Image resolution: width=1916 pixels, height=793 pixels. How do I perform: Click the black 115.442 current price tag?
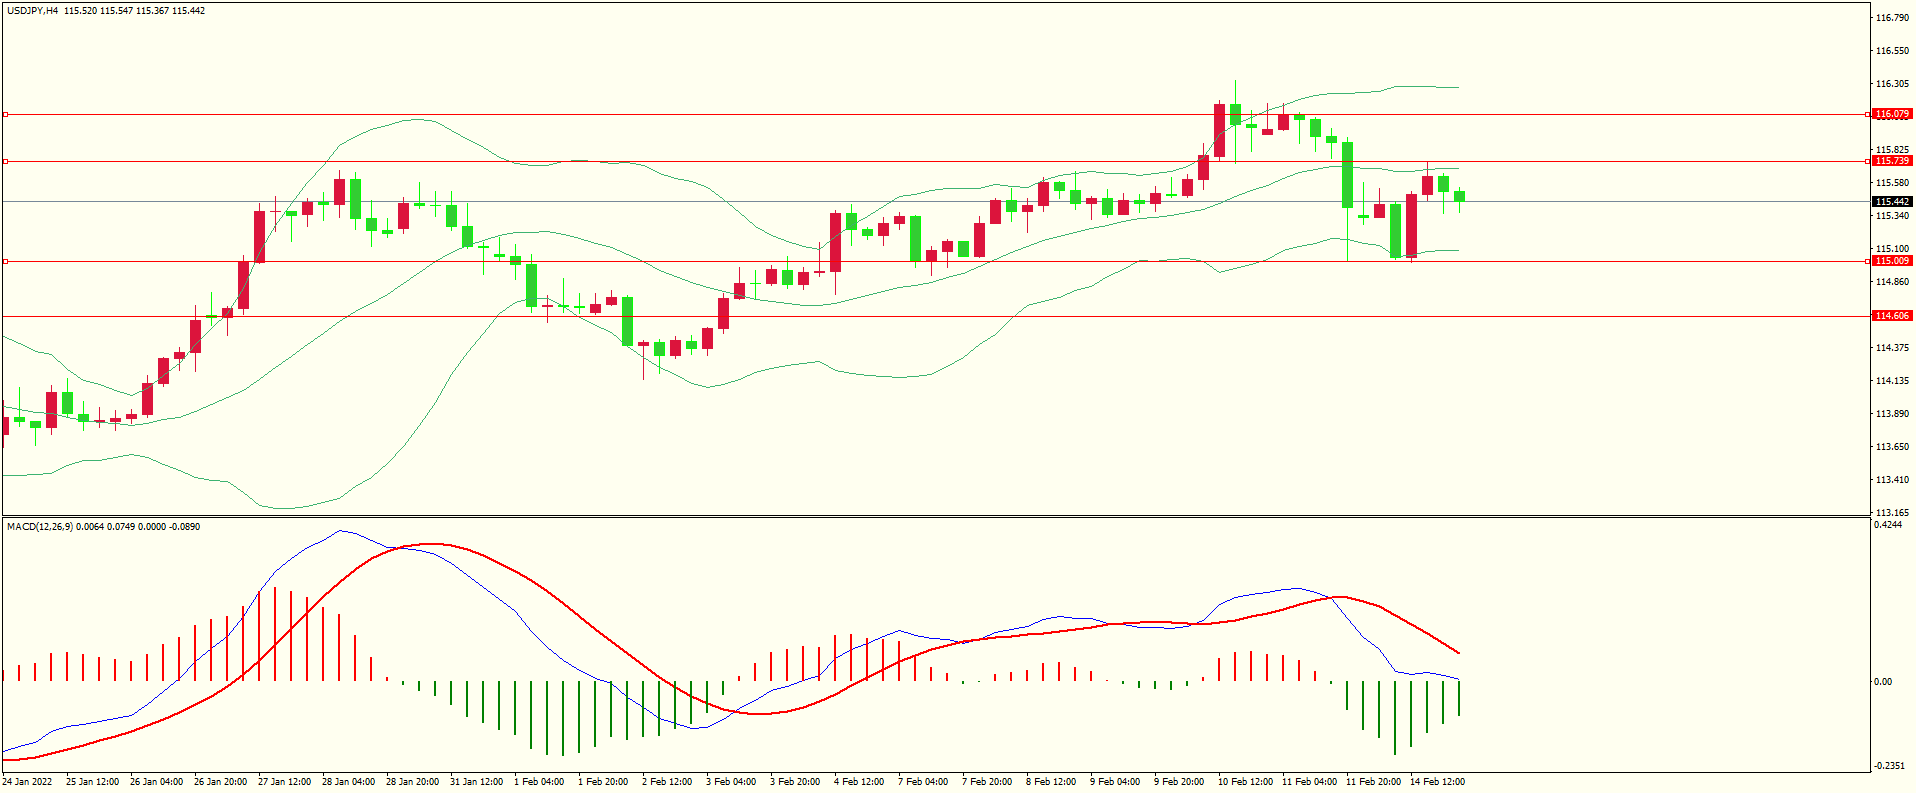point(1892,202)
